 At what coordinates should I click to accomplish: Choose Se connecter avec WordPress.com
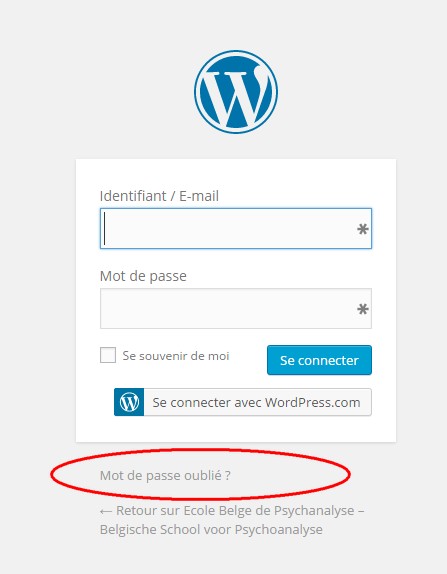(x=243, y=402)
